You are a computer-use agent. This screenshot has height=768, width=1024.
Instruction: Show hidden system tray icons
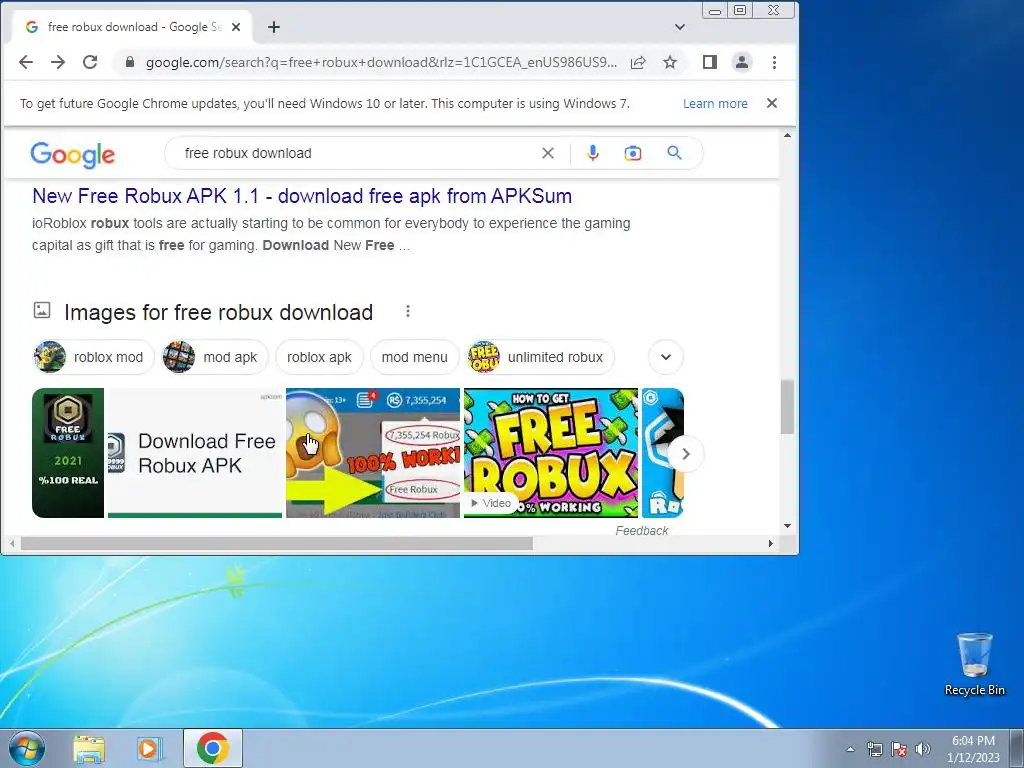(850, 749)
